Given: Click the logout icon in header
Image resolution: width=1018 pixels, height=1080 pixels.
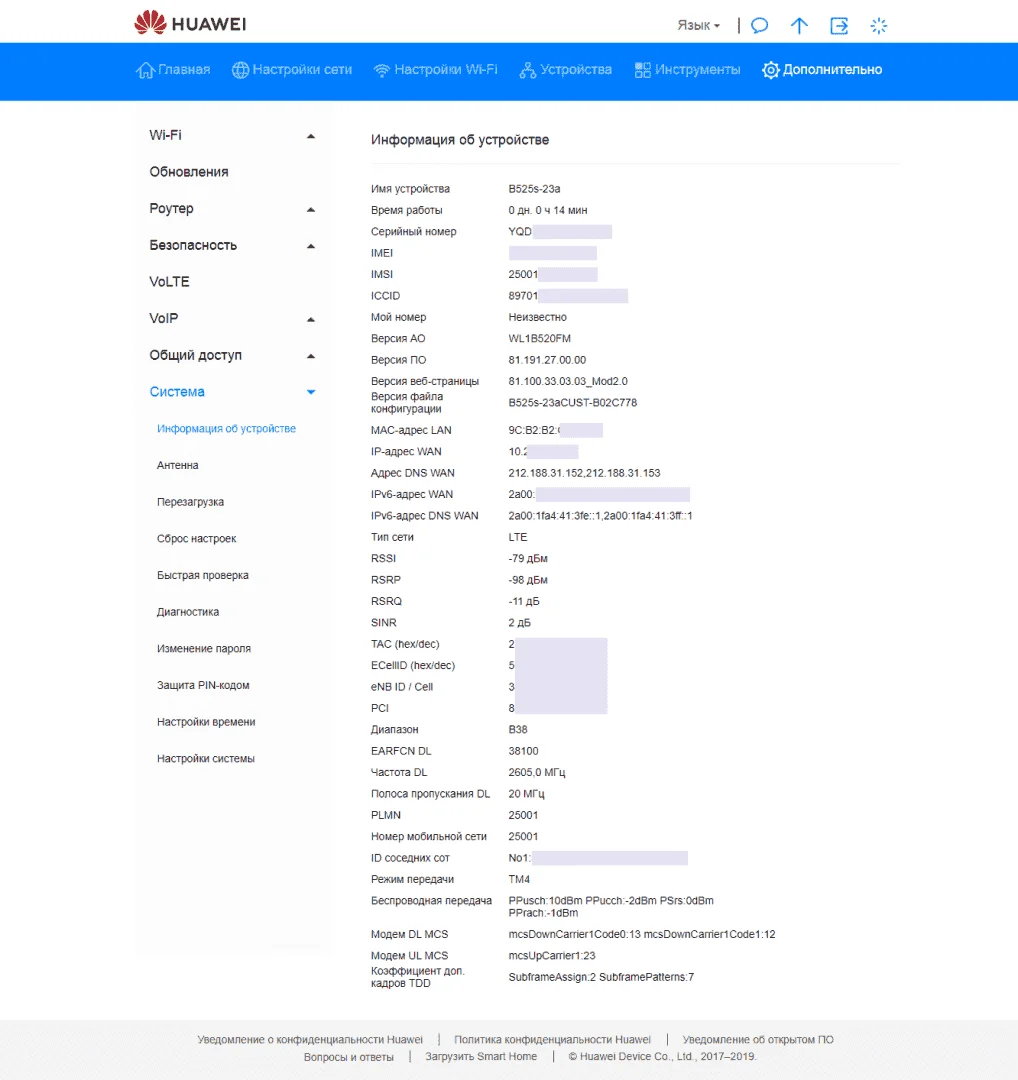Looking at the screenshot, I should tap(839, 26).
